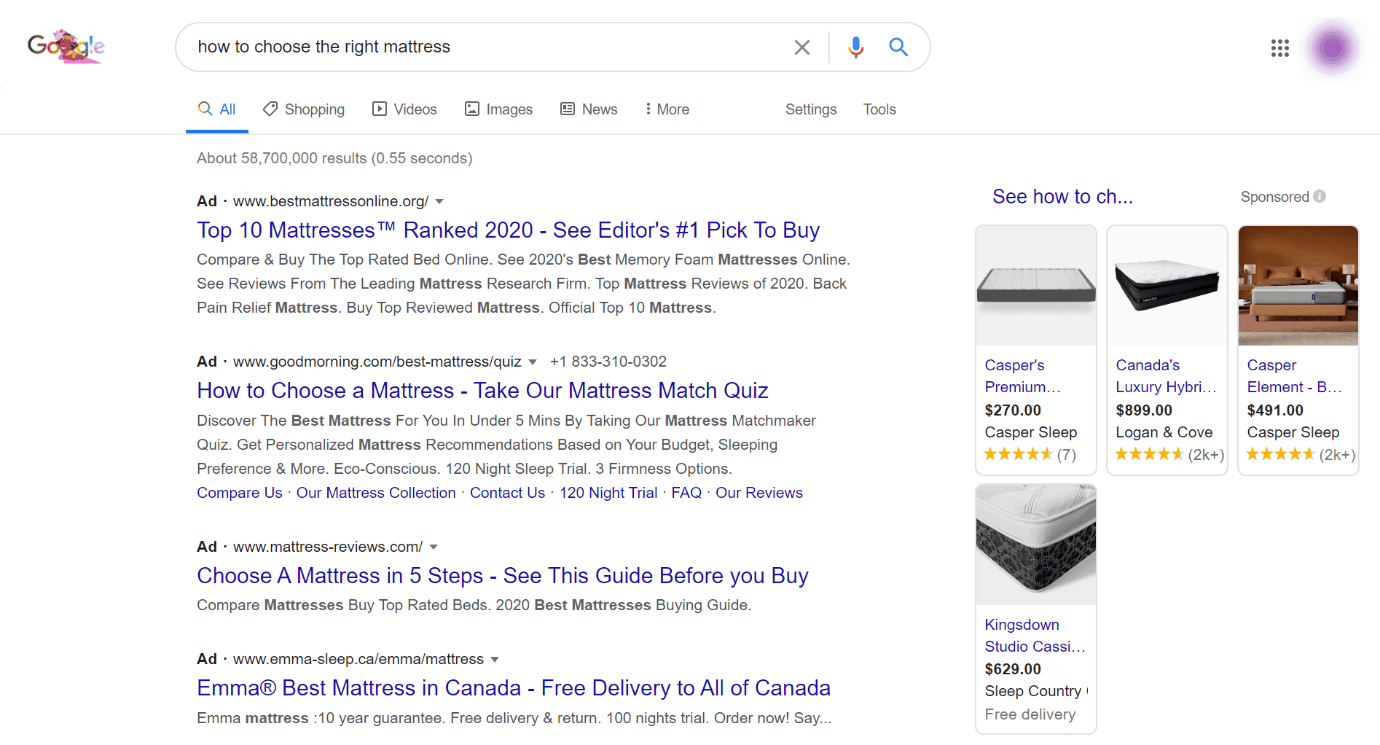Click Casper Element mattress image

1298,286
